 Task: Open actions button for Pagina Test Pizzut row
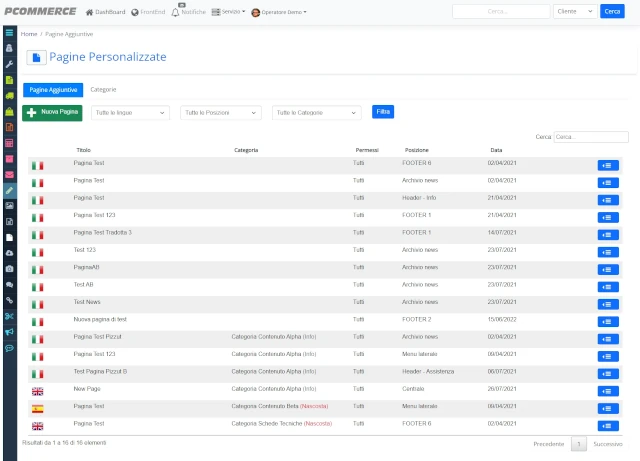608,339
